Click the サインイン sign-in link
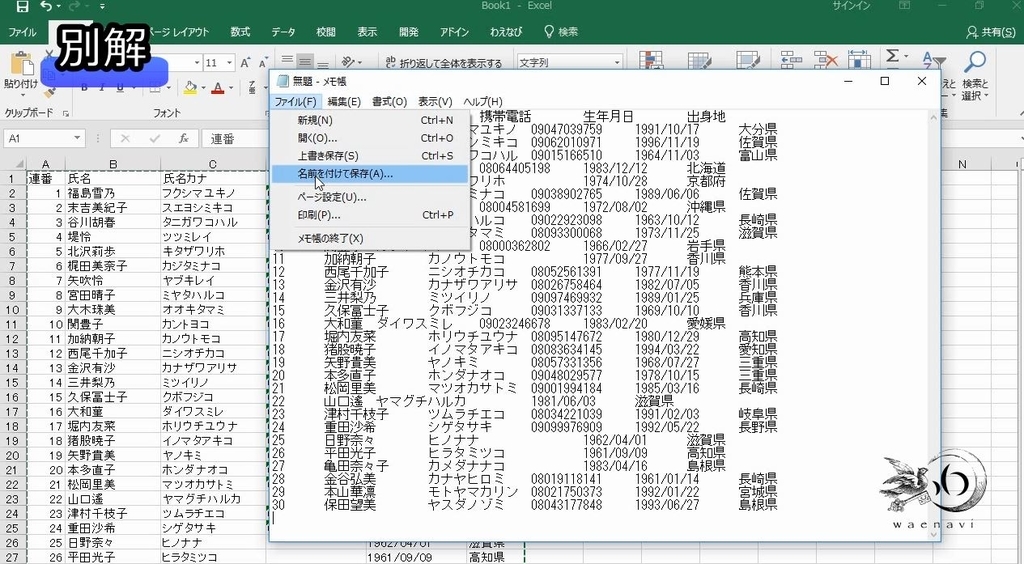Viewport: 1024px width, 564px height. click(x=852, y=6)
